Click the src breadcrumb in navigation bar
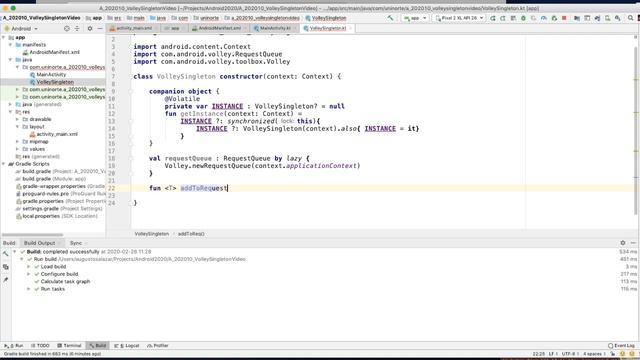The height and width of the screenshot is (360, 640). coord(114,18)
